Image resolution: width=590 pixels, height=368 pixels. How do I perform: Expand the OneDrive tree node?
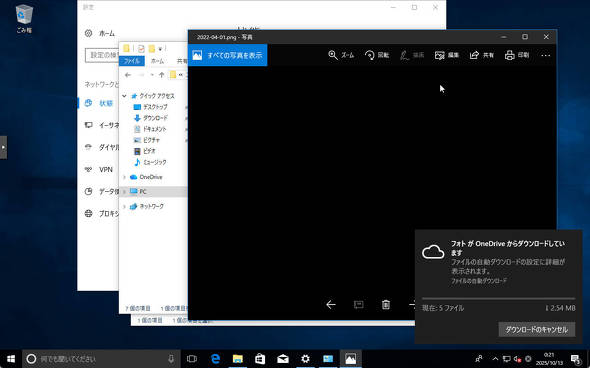(x=124, y=177)
